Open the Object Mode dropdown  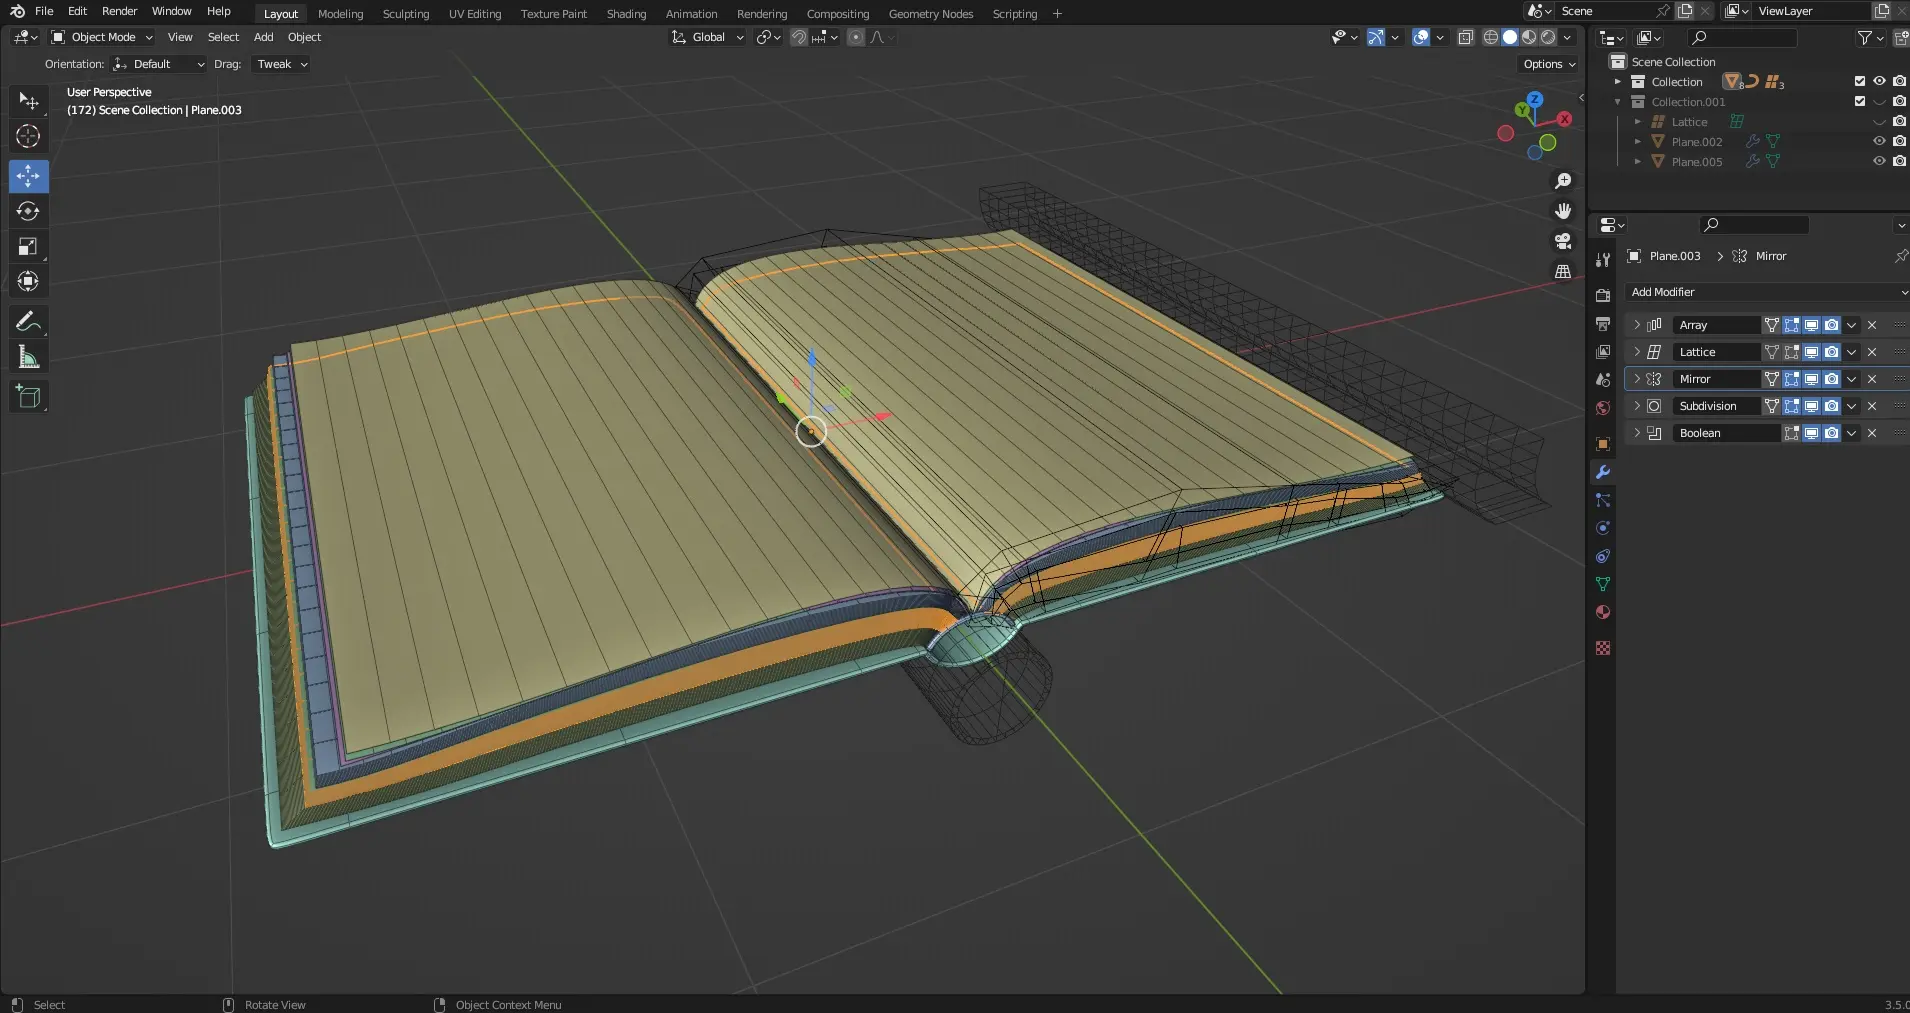(103, 37)
